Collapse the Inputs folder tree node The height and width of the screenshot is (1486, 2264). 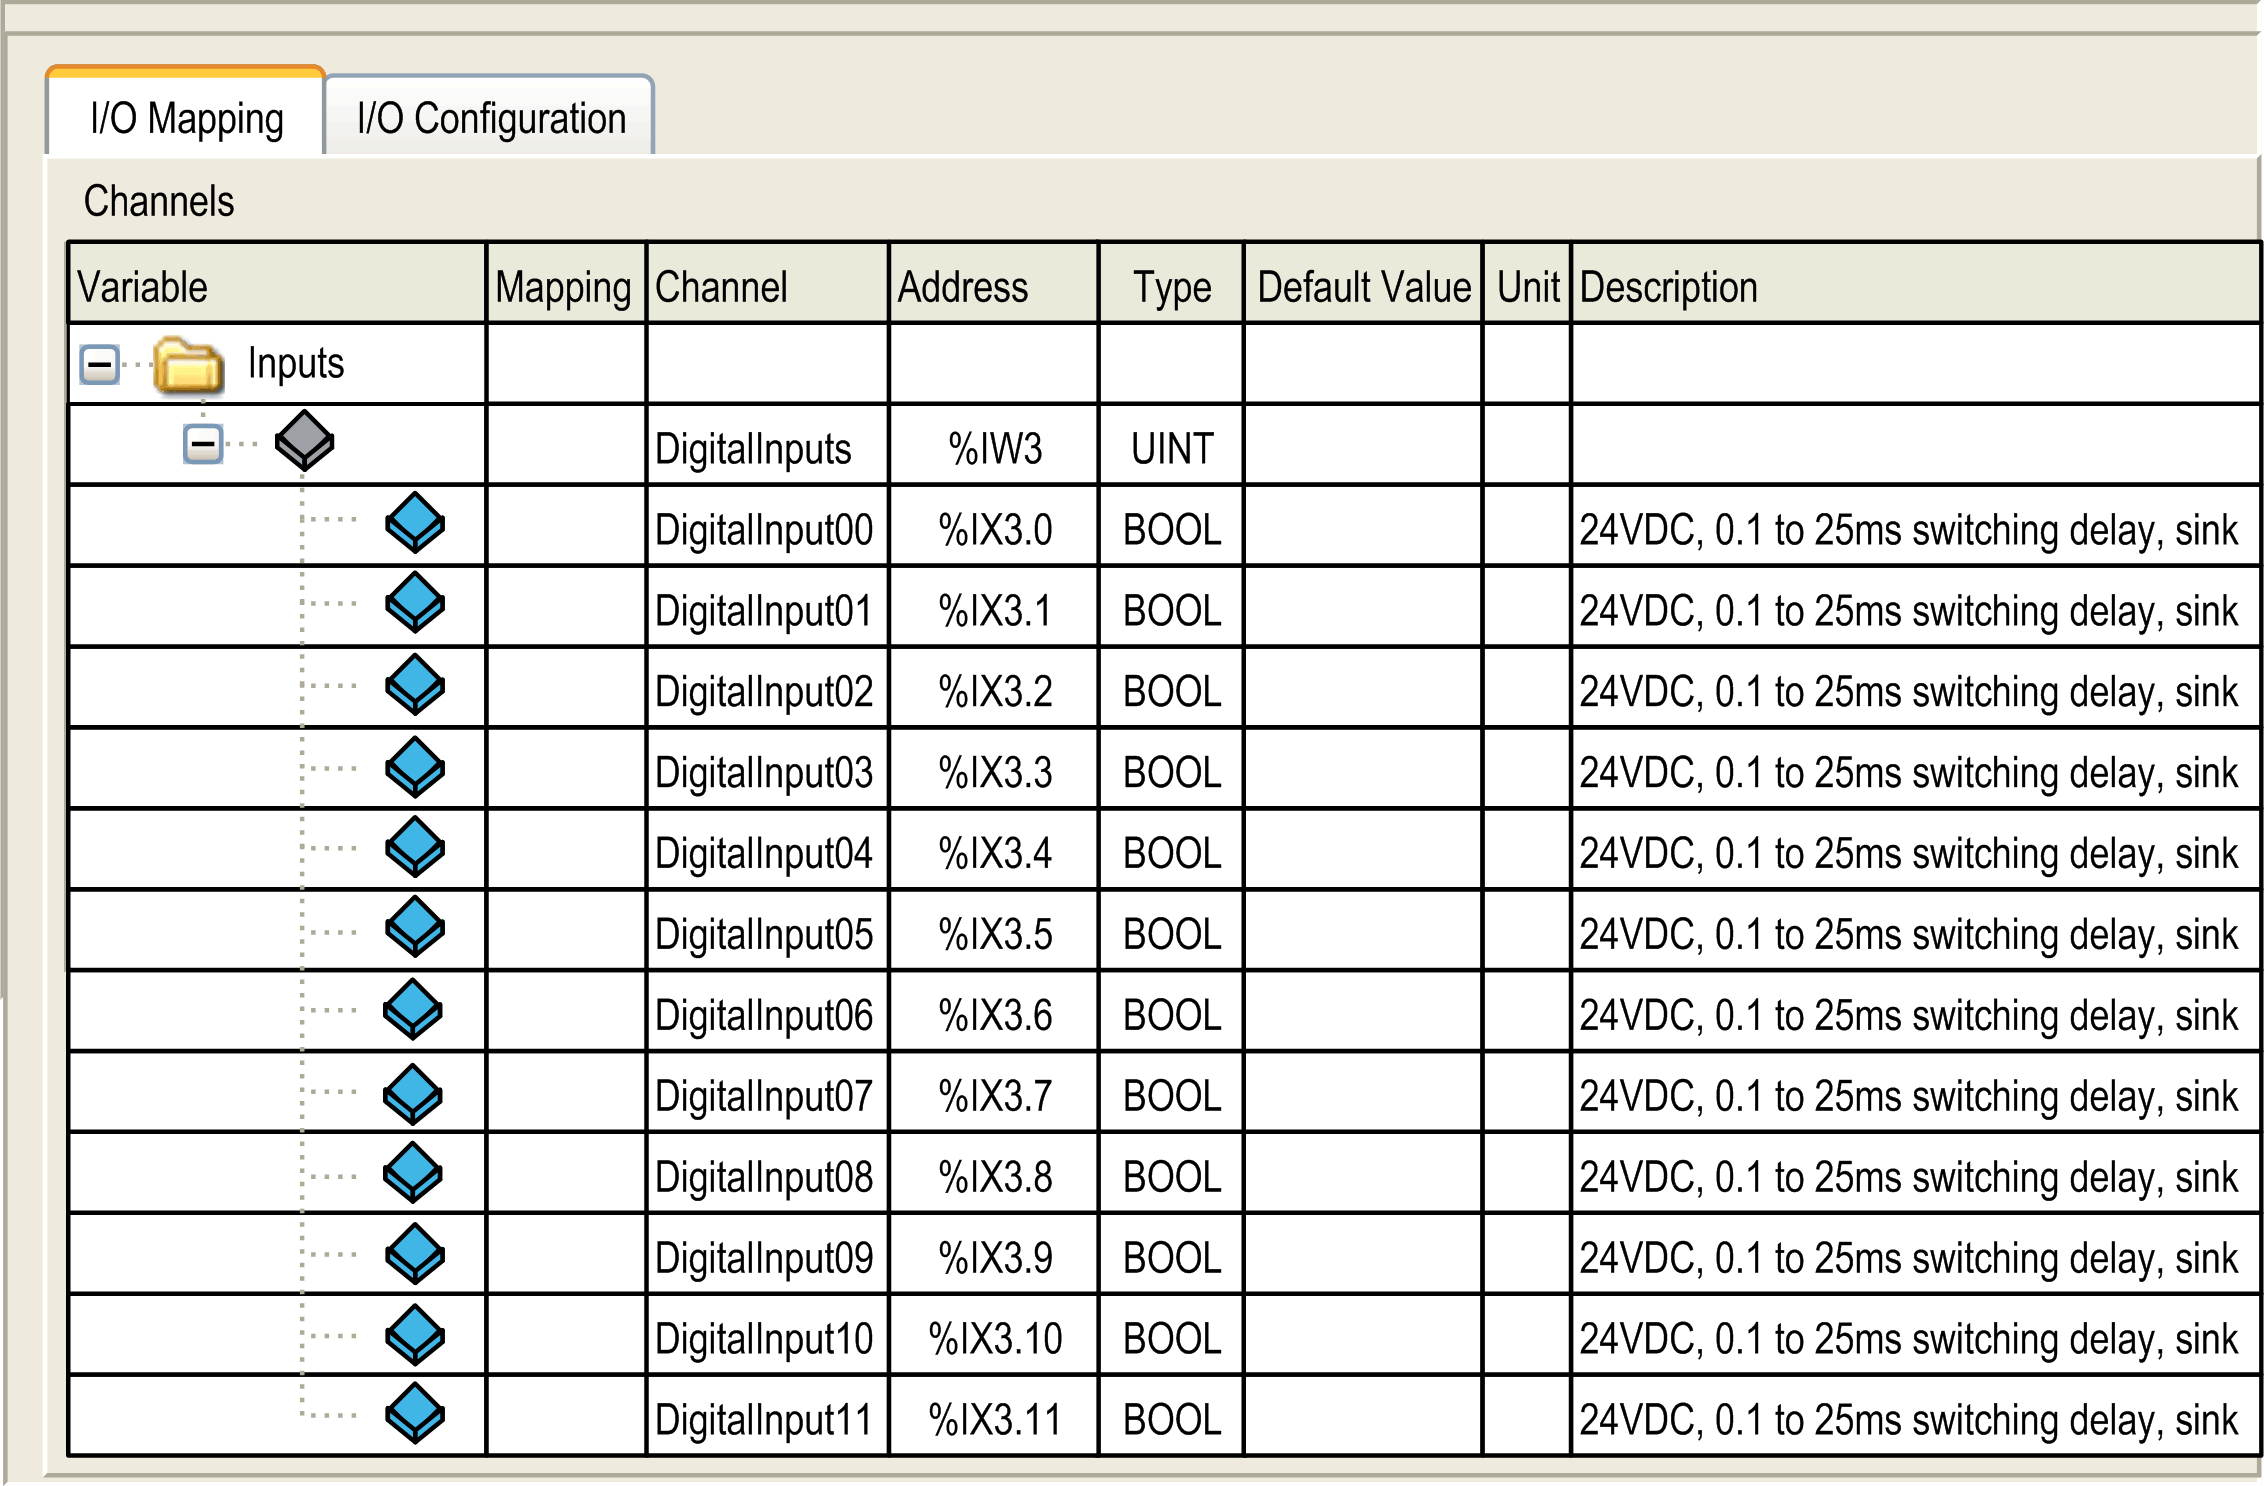[100, 364]
